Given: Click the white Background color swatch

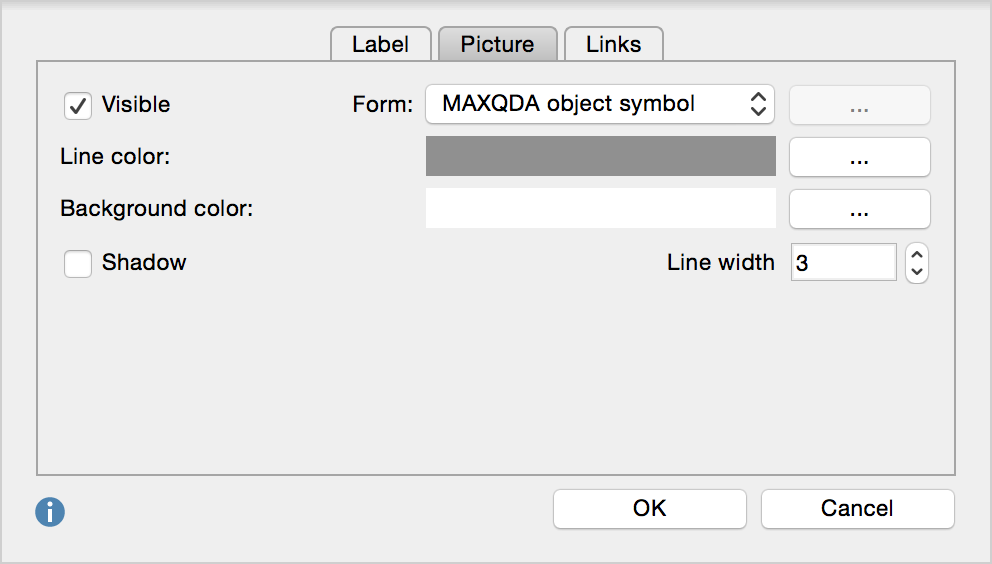Looking at the screenshot, I should [600, 209].
